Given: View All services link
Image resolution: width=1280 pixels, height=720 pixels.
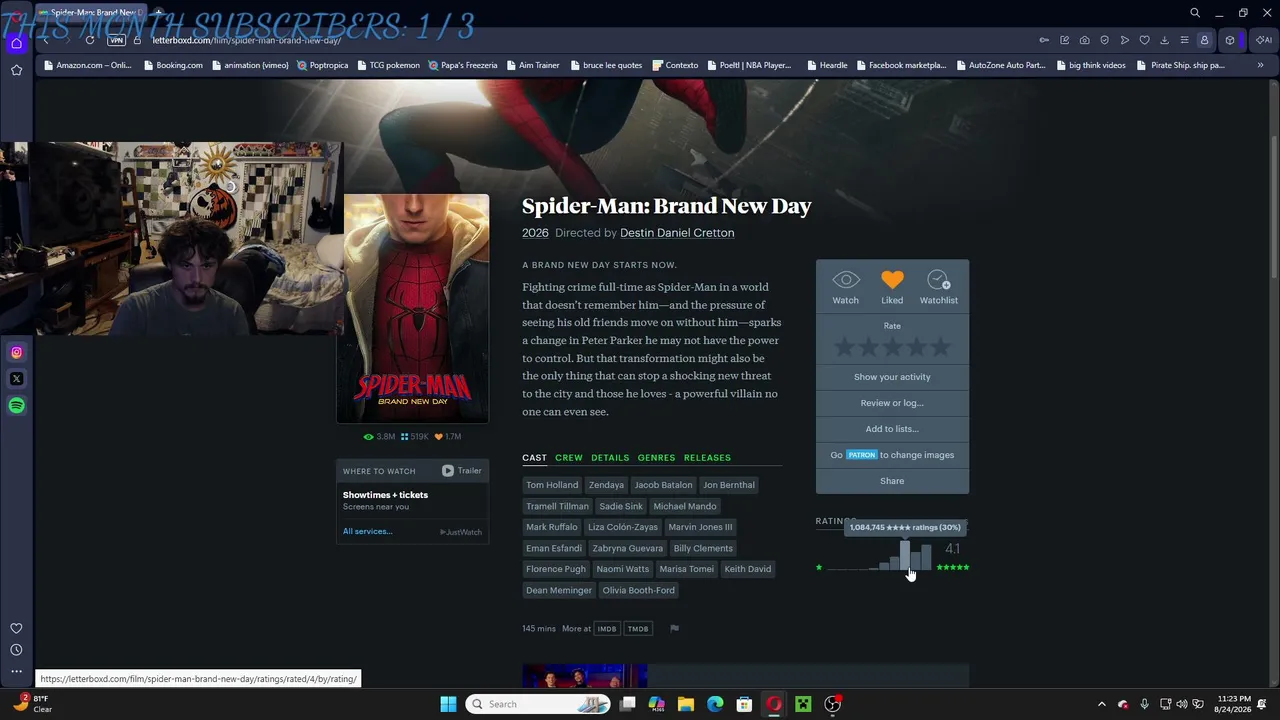Looking at the screenshot, I should click(367, 531).
